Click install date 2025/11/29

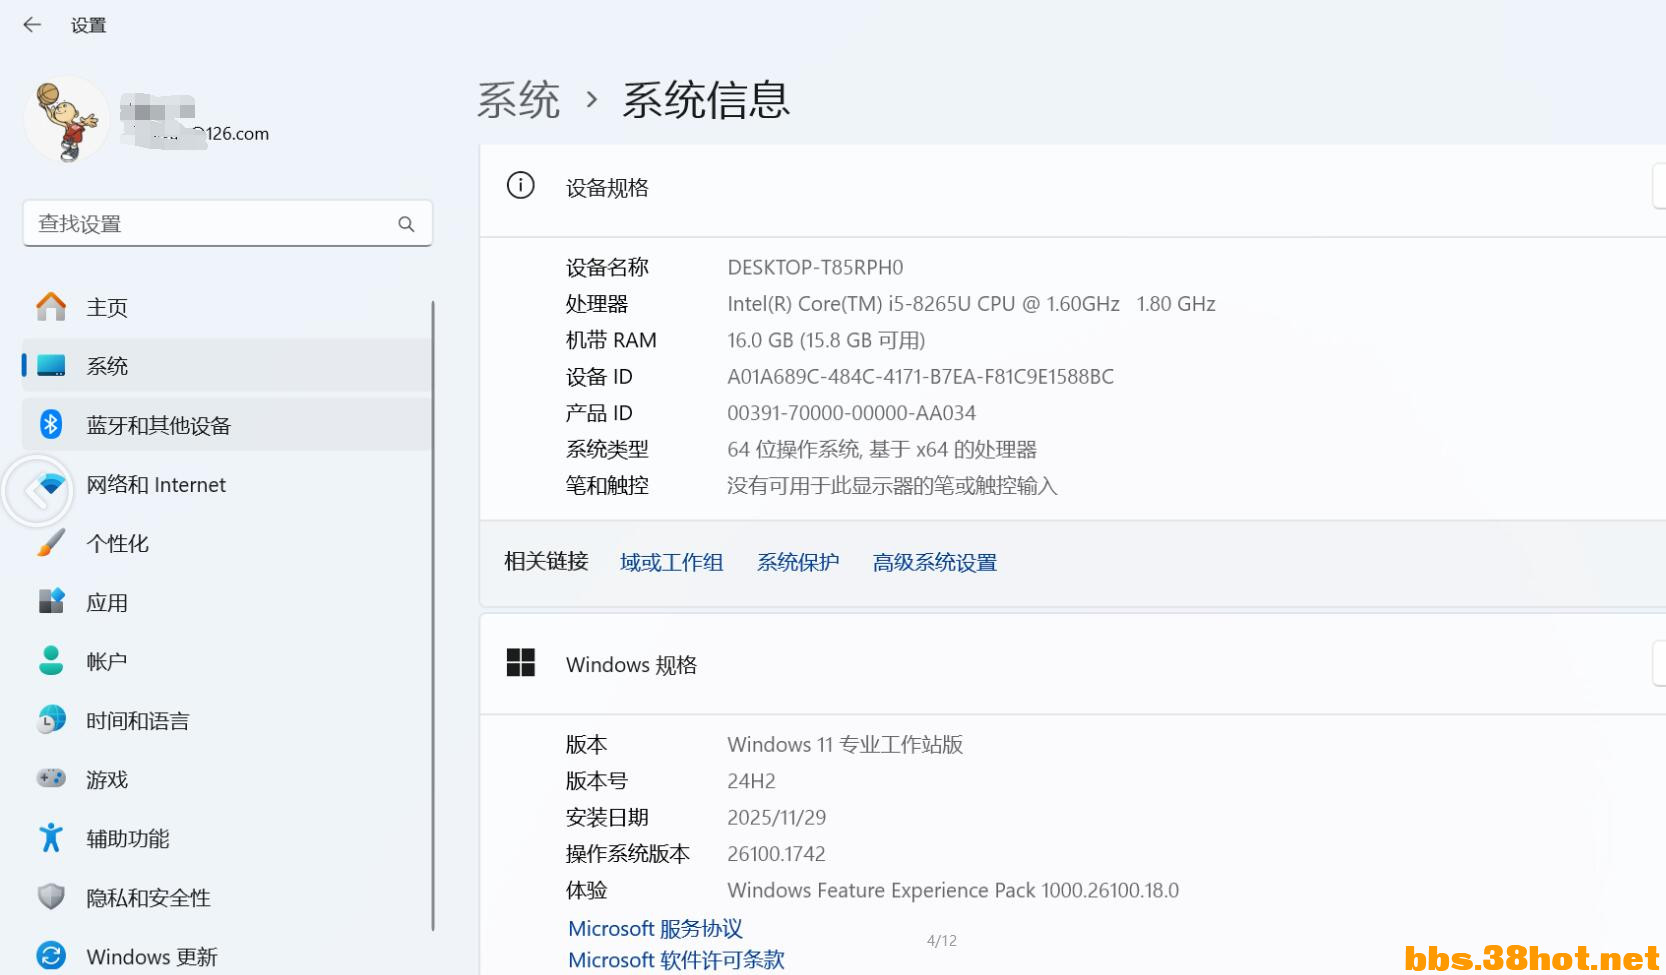click(776, 818)
